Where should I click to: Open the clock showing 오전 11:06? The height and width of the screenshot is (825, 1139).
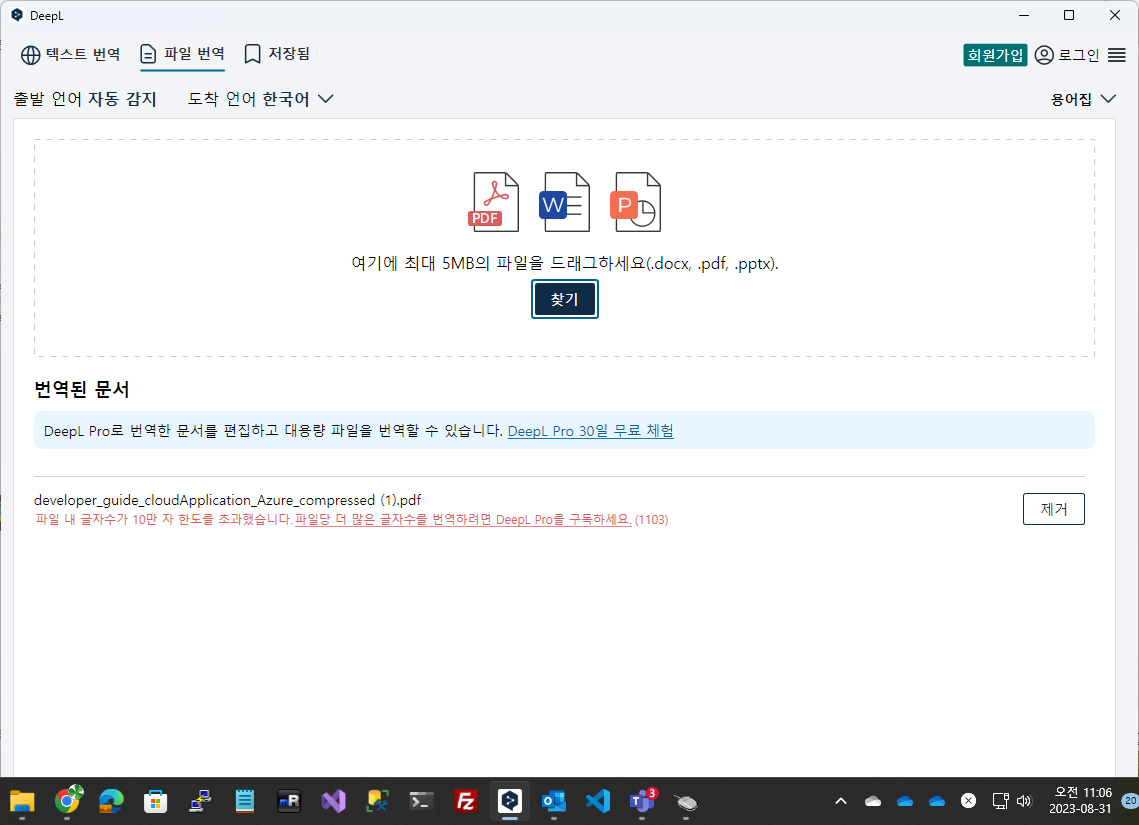click(x=1080, y=800)
